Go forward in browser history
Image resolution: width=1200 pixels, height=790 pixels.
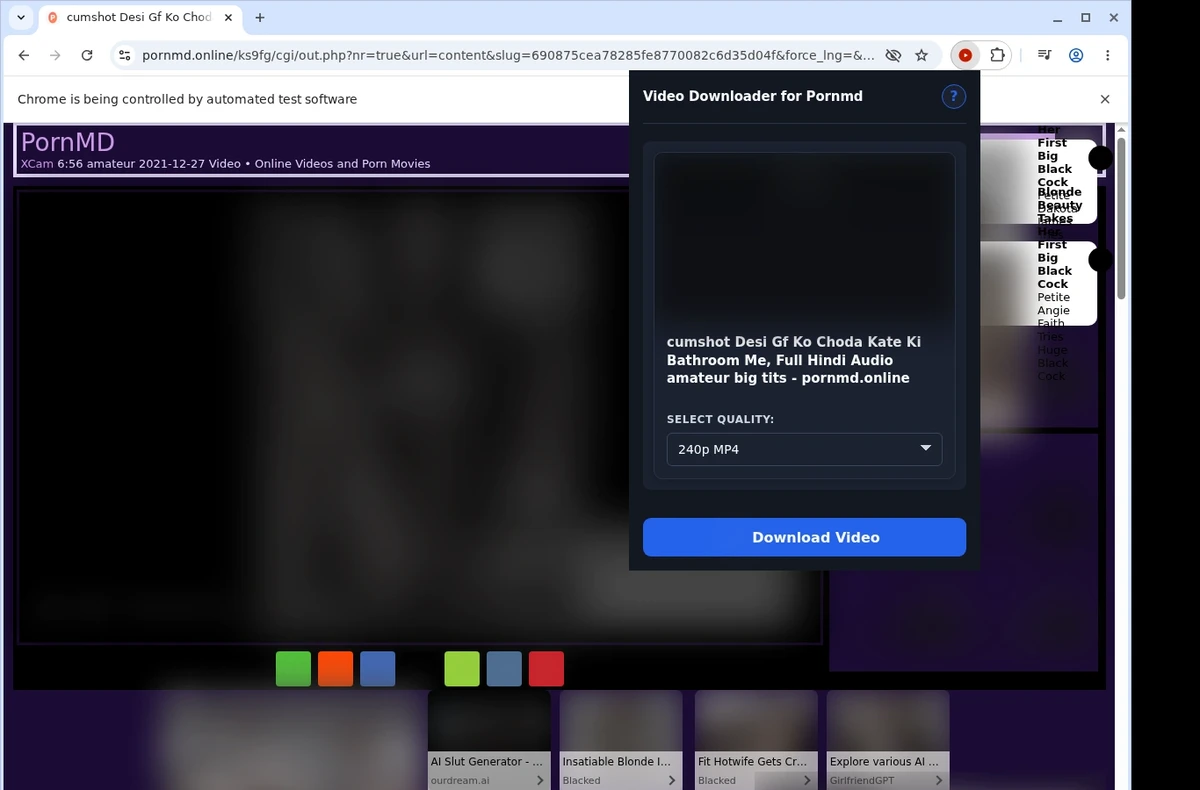point(55,56)
